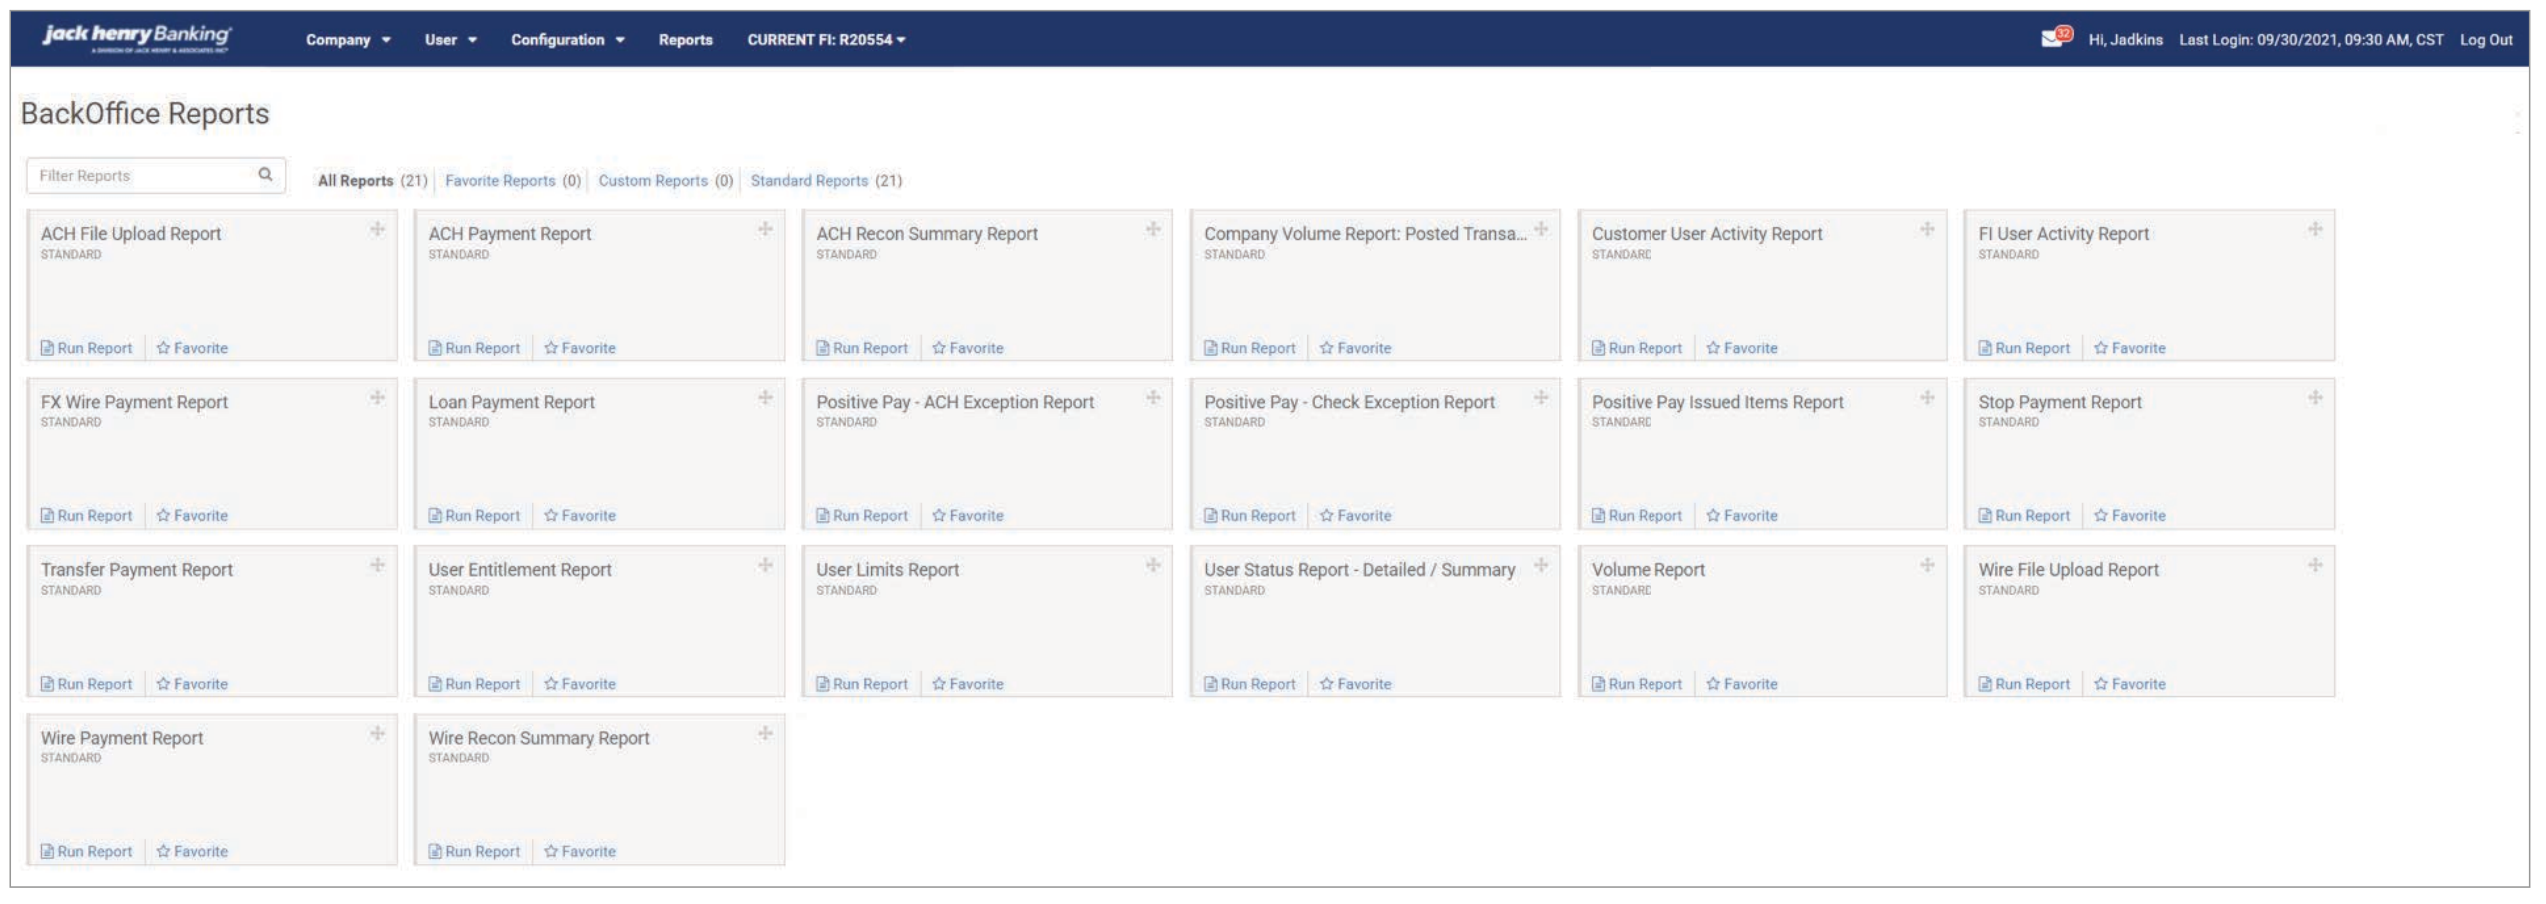Expand the CURRENT FI: R20554 selector

(826, 40)
